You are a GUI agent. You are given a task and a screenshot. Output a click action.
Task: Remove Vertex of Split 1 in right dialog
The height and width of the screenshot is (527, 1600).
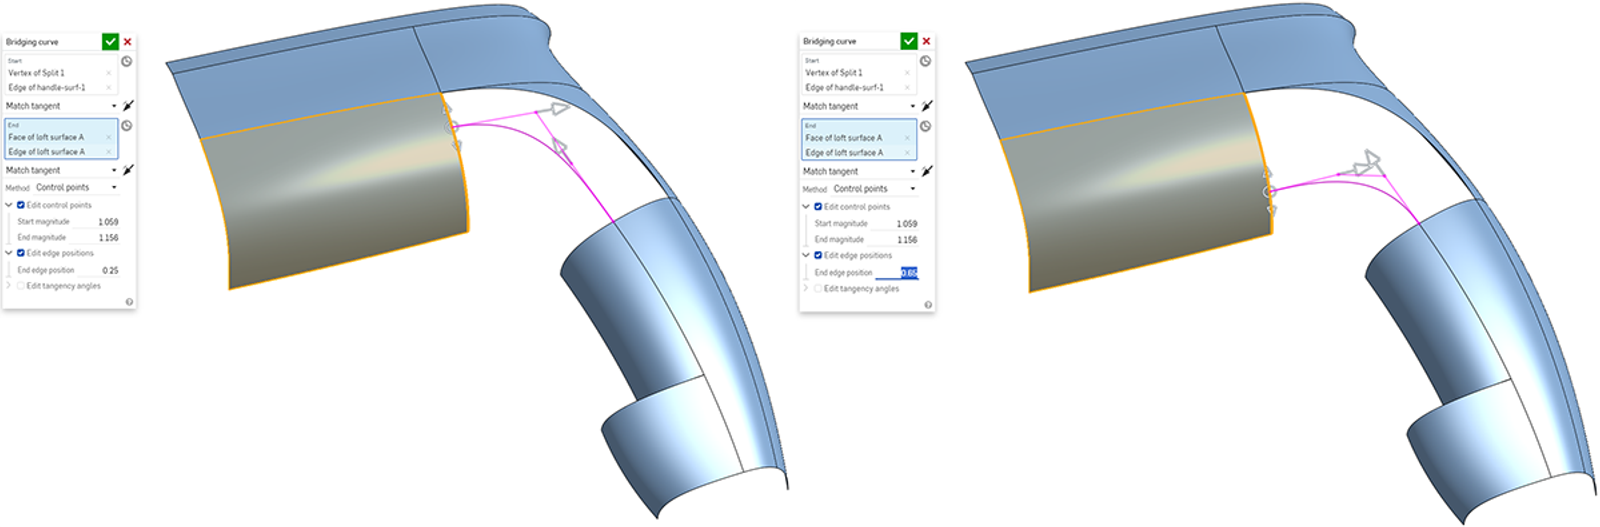[907, 73]
